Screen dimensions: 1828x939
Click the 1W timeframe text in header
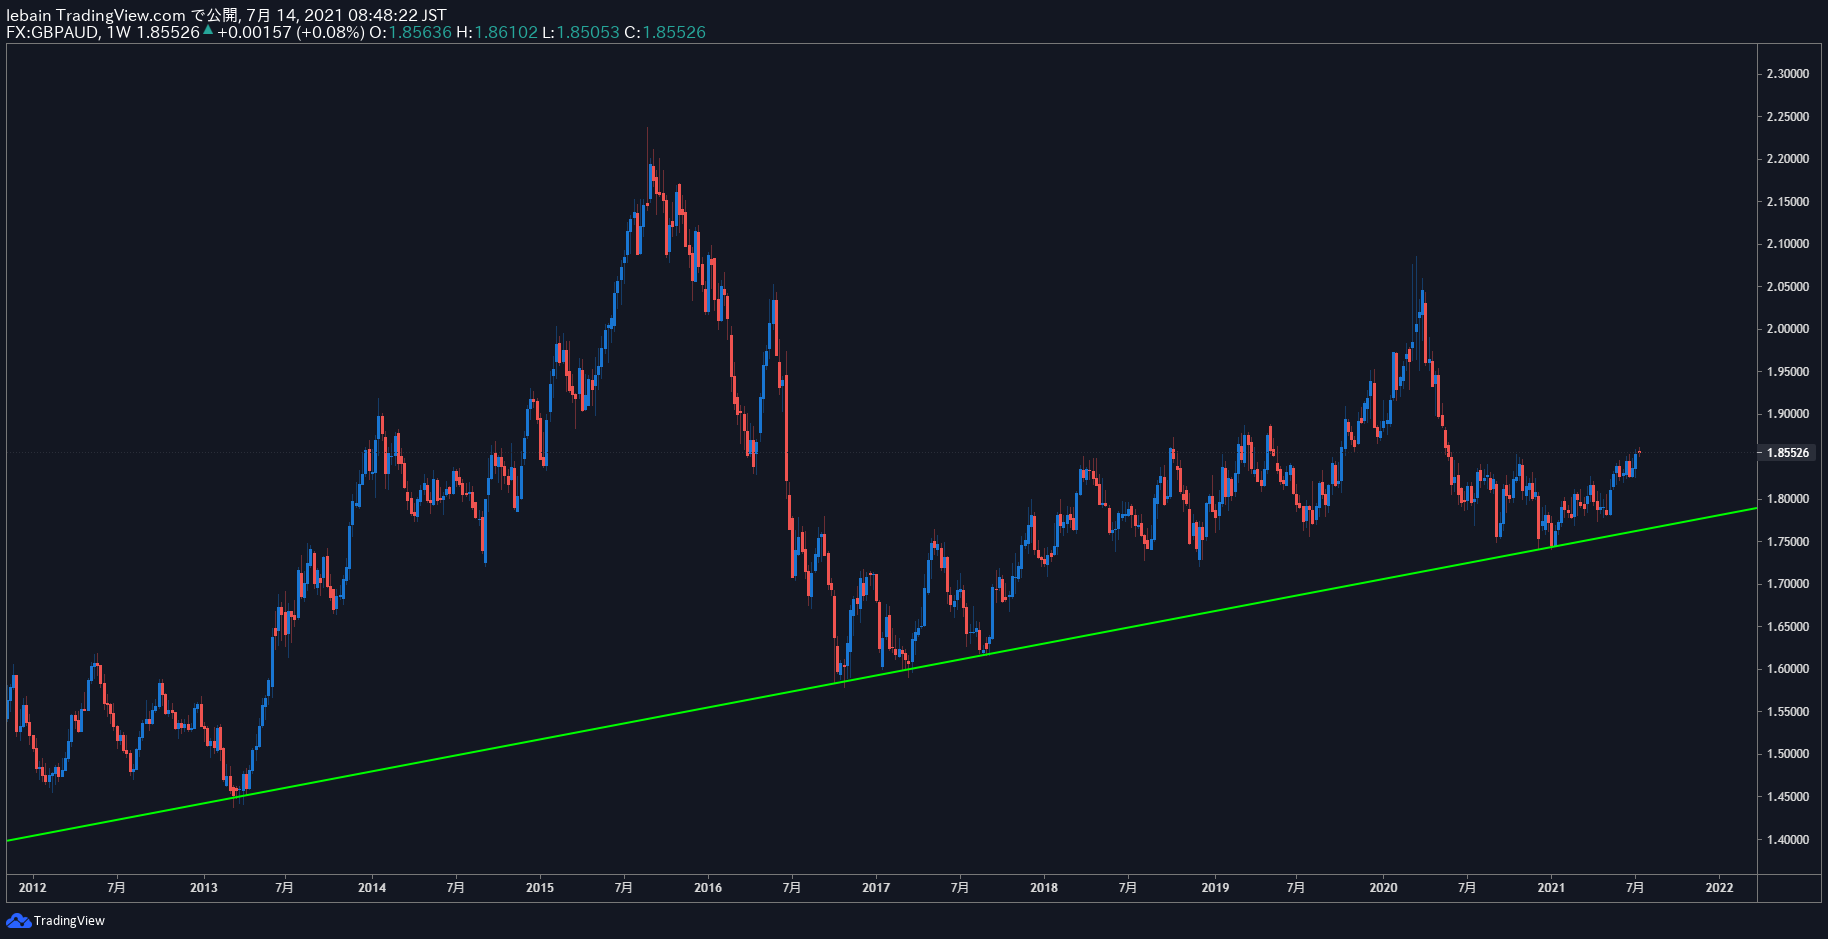(119, 32)
